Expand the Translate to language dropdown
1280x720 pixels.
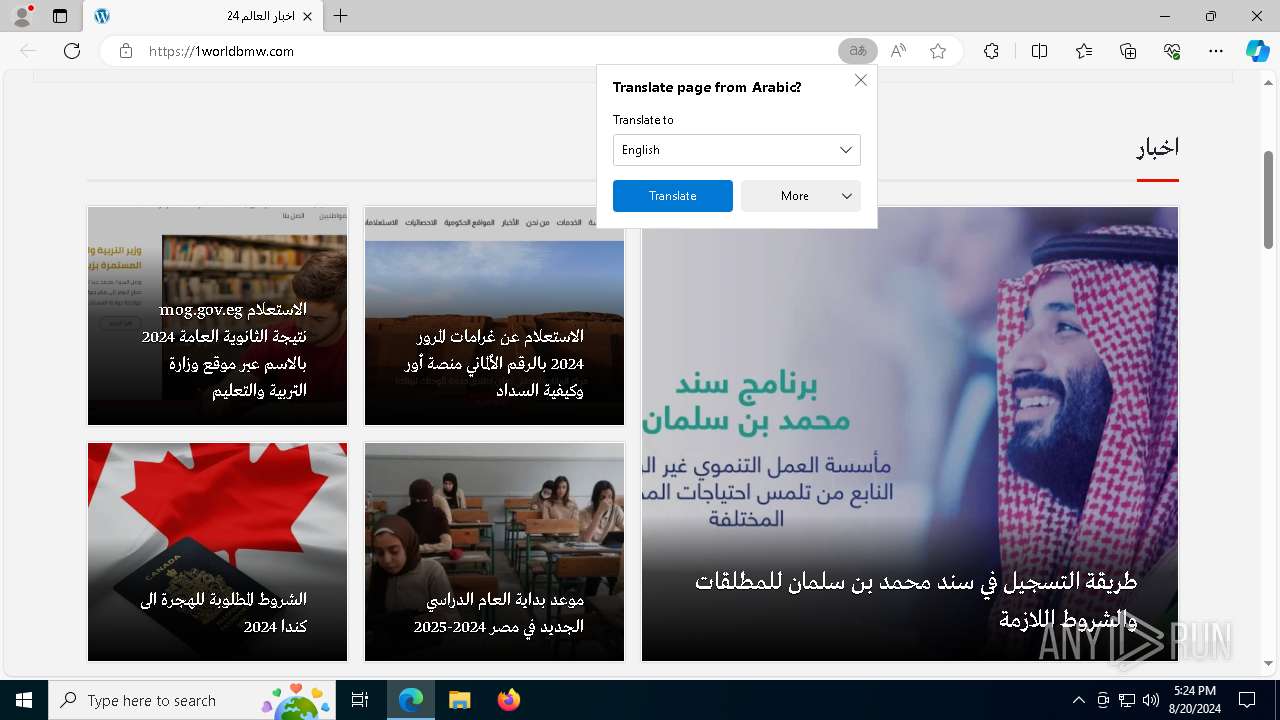(736, 150)
